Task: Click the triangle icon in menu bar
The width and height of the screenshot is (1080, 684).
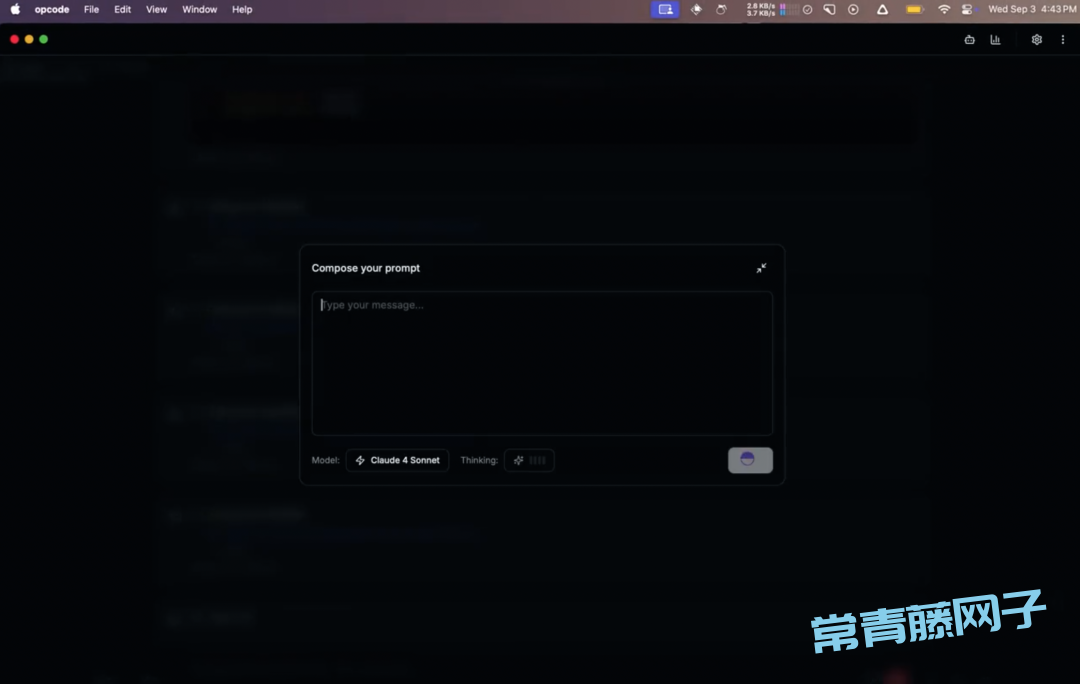Action: (882, 9)
